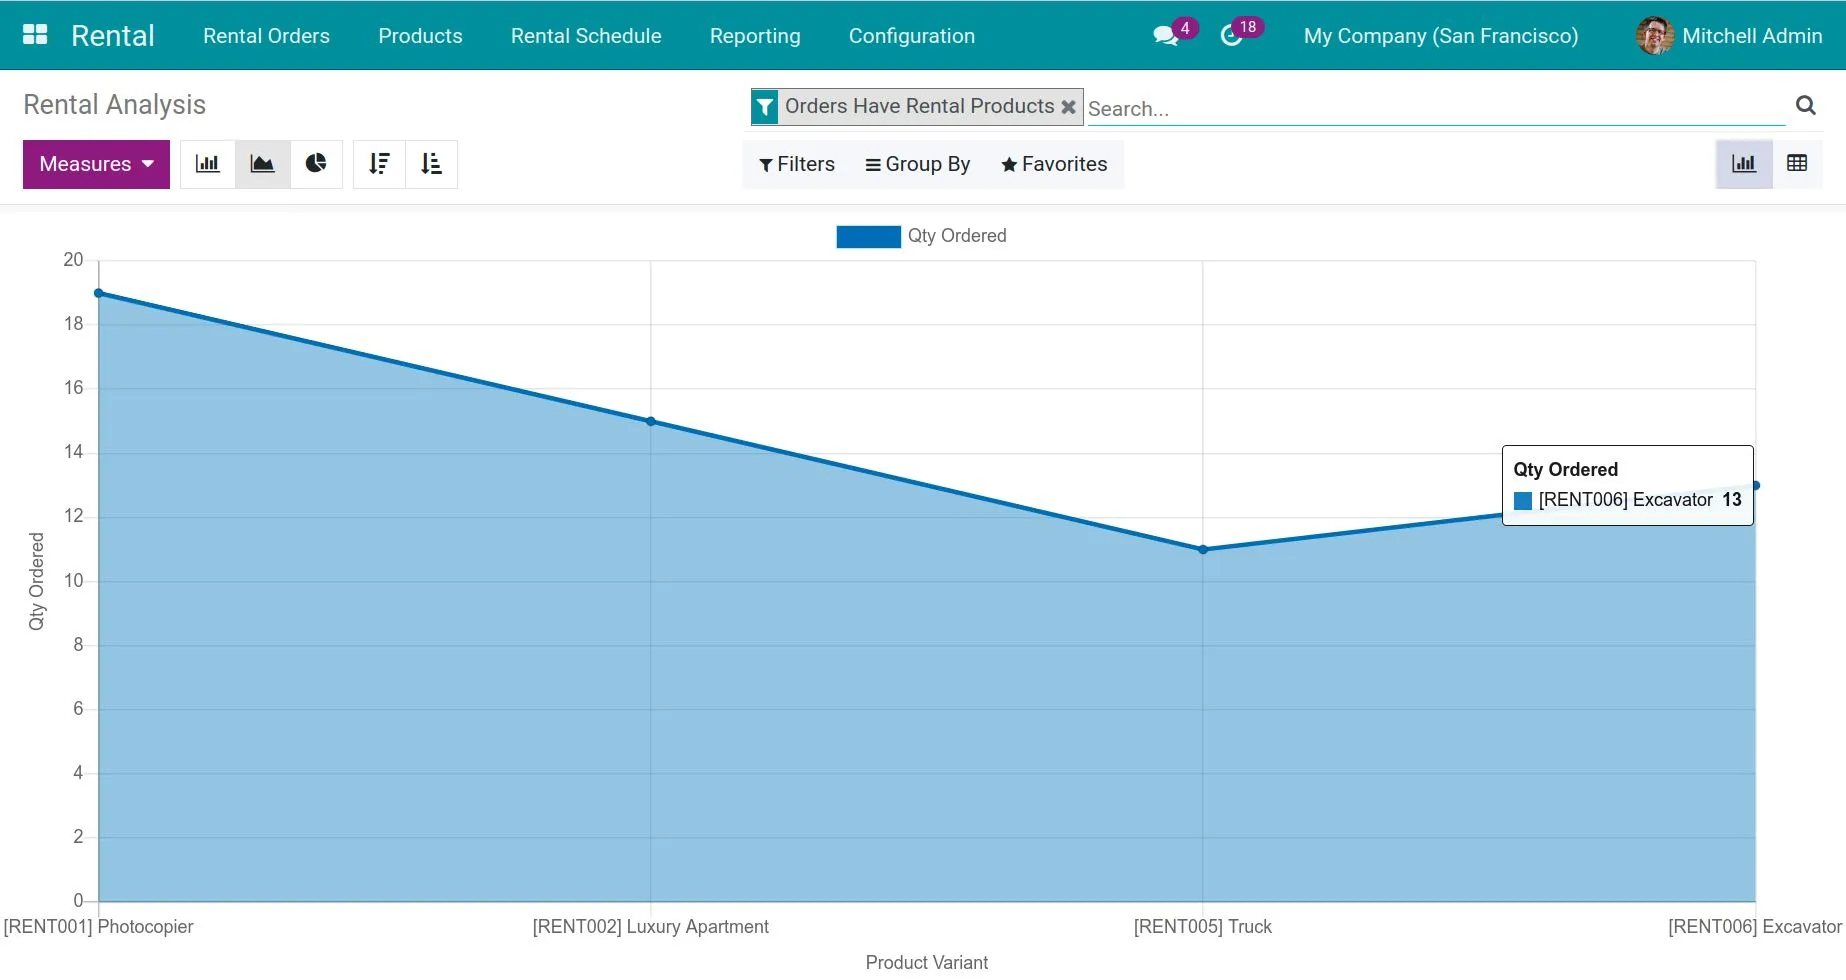
Task: Open the Favorites dropdown
Action: pyautogui.click(x=1054, y=164)
